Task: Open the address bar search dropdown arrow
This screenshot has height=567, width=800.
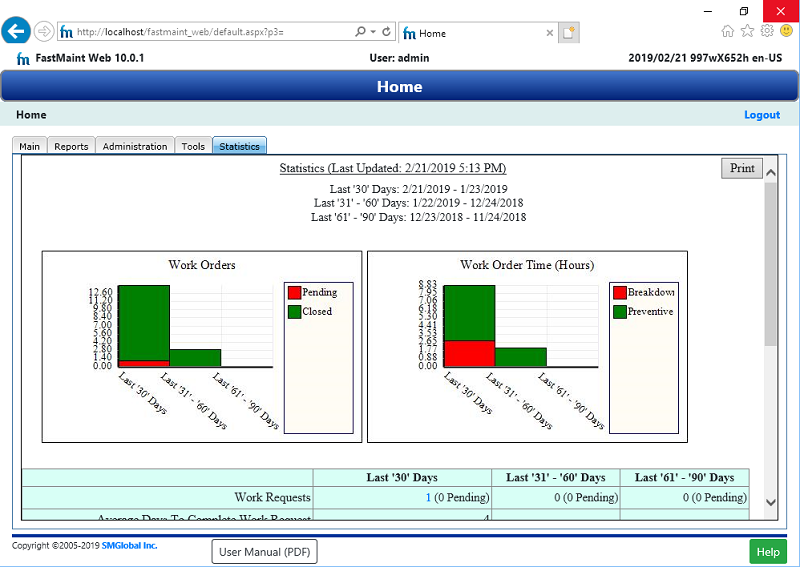Action: (373, 32)
